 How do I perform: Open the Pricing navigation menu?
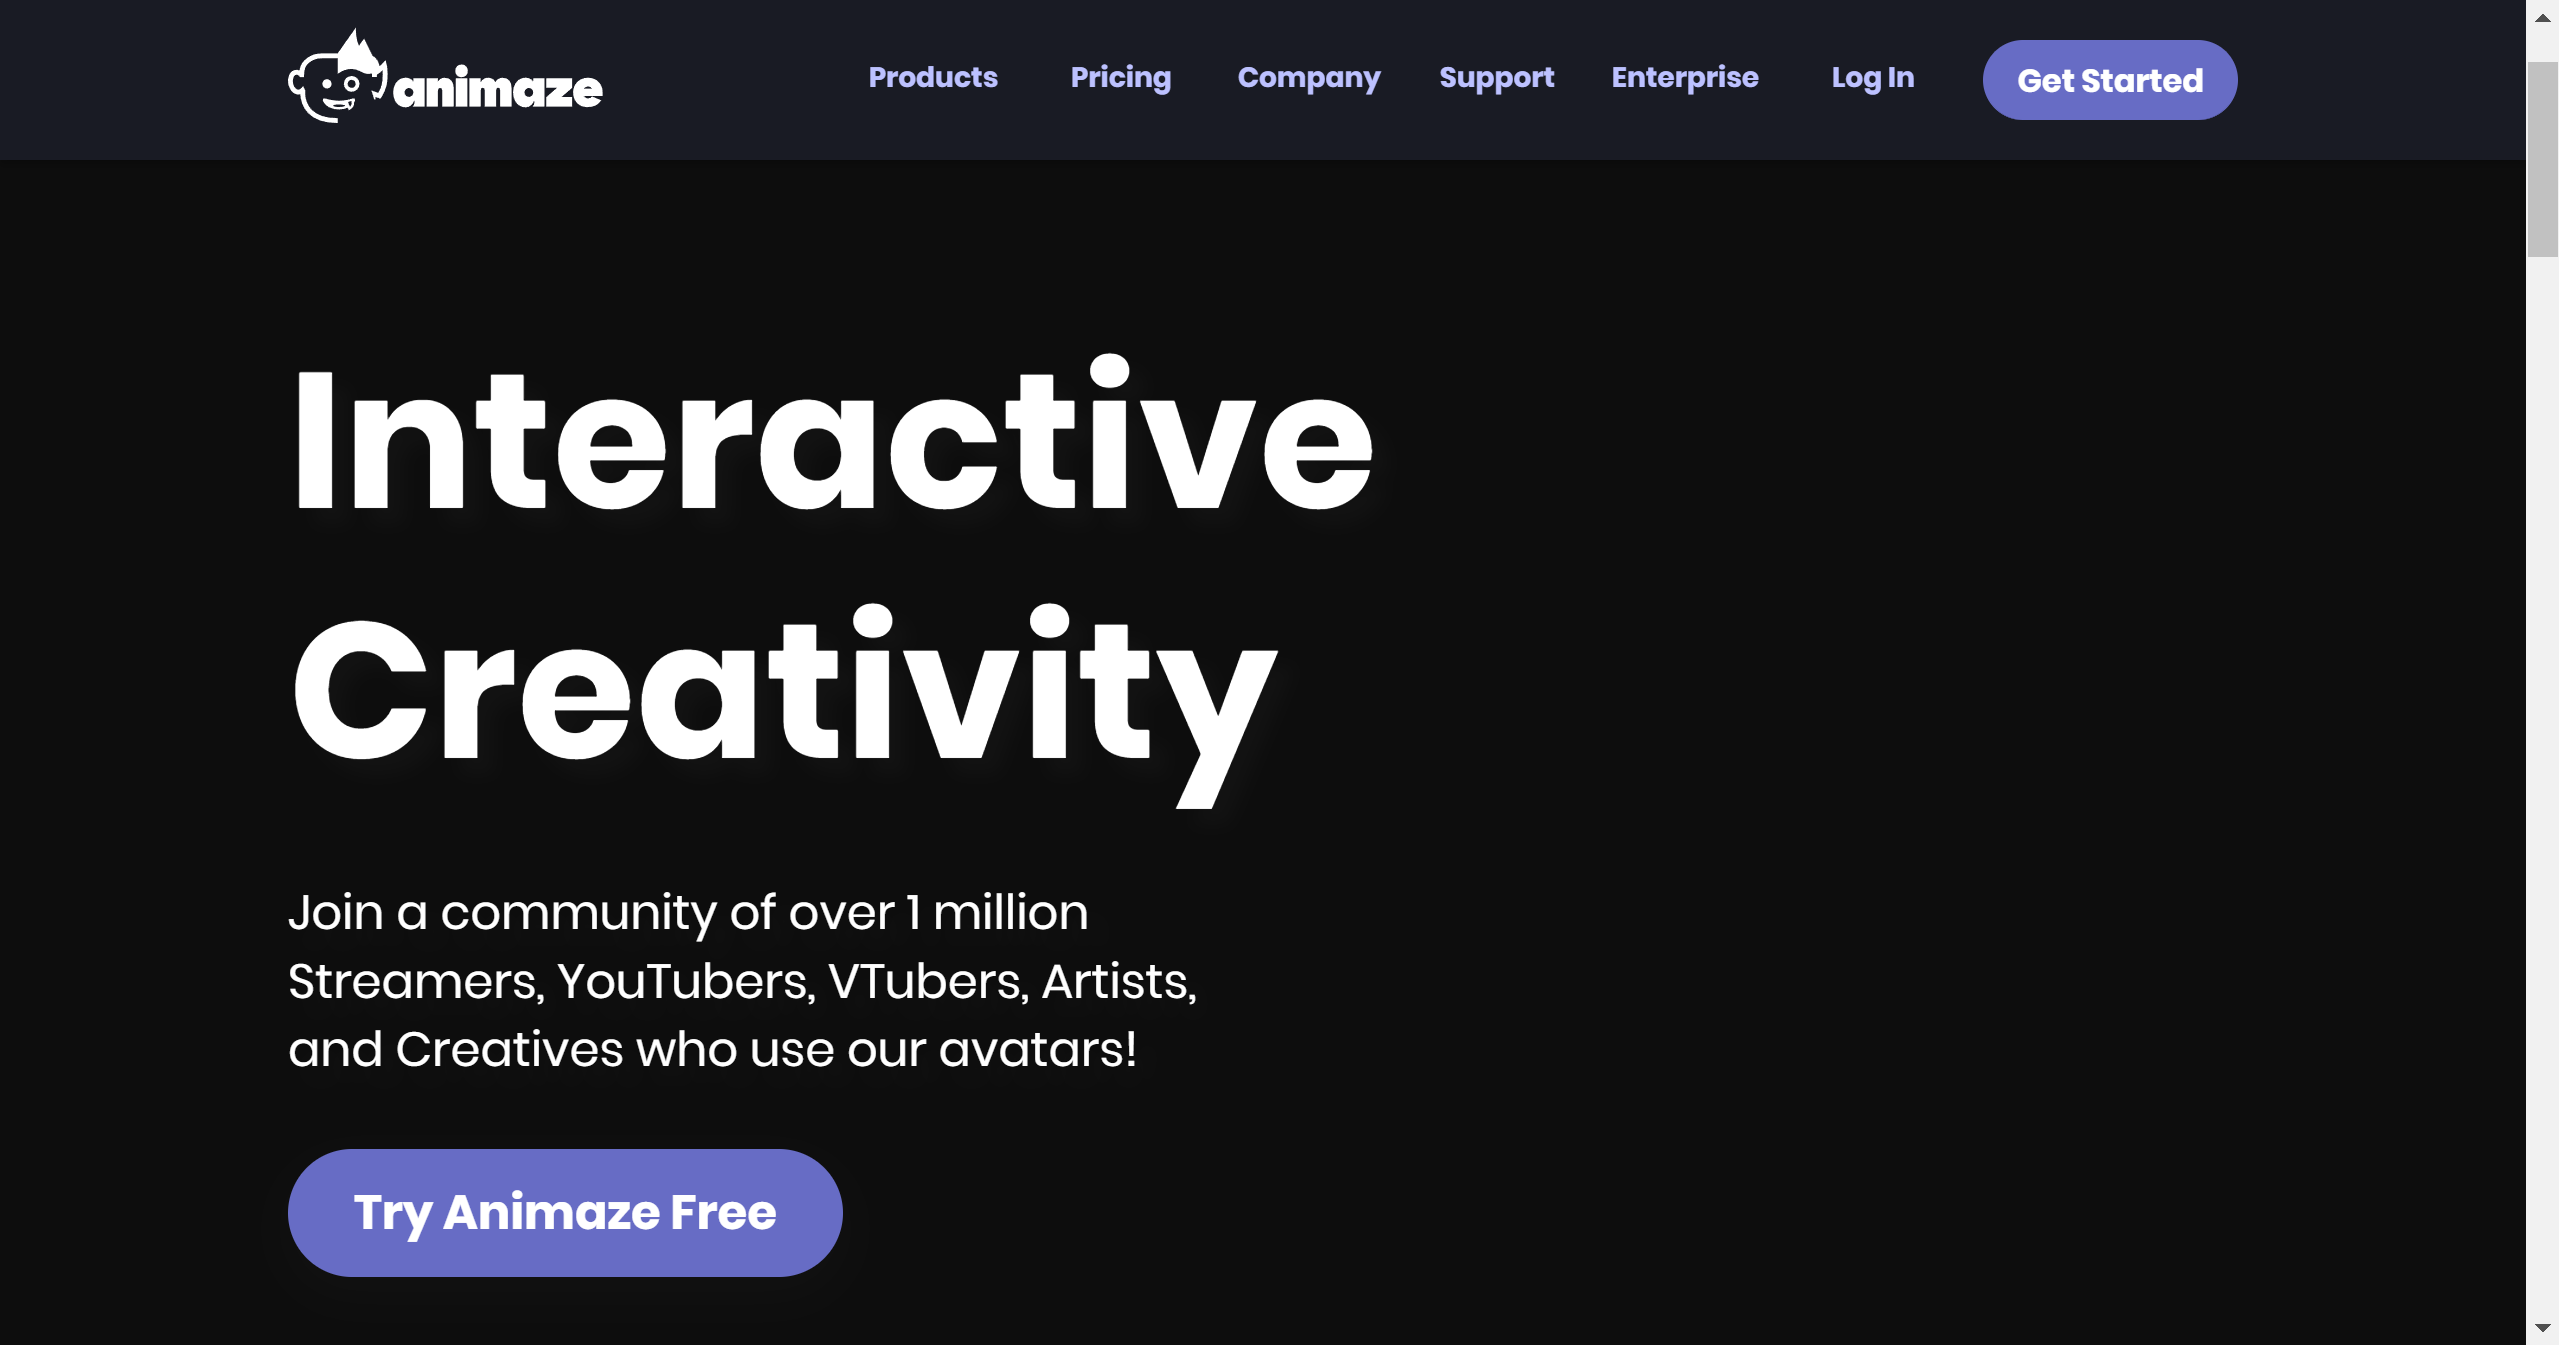(x=1120, y=78)
